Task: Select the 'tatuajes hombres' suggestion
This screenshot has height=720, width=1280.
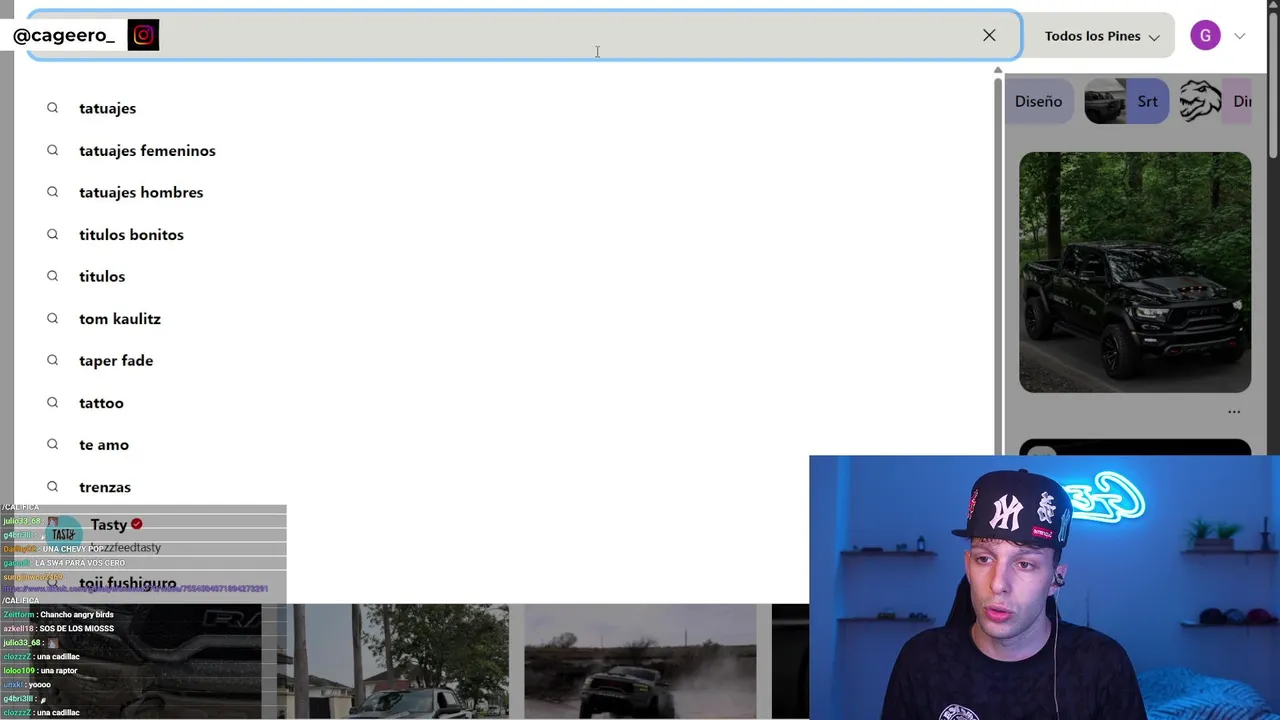Action: [141, 192]
